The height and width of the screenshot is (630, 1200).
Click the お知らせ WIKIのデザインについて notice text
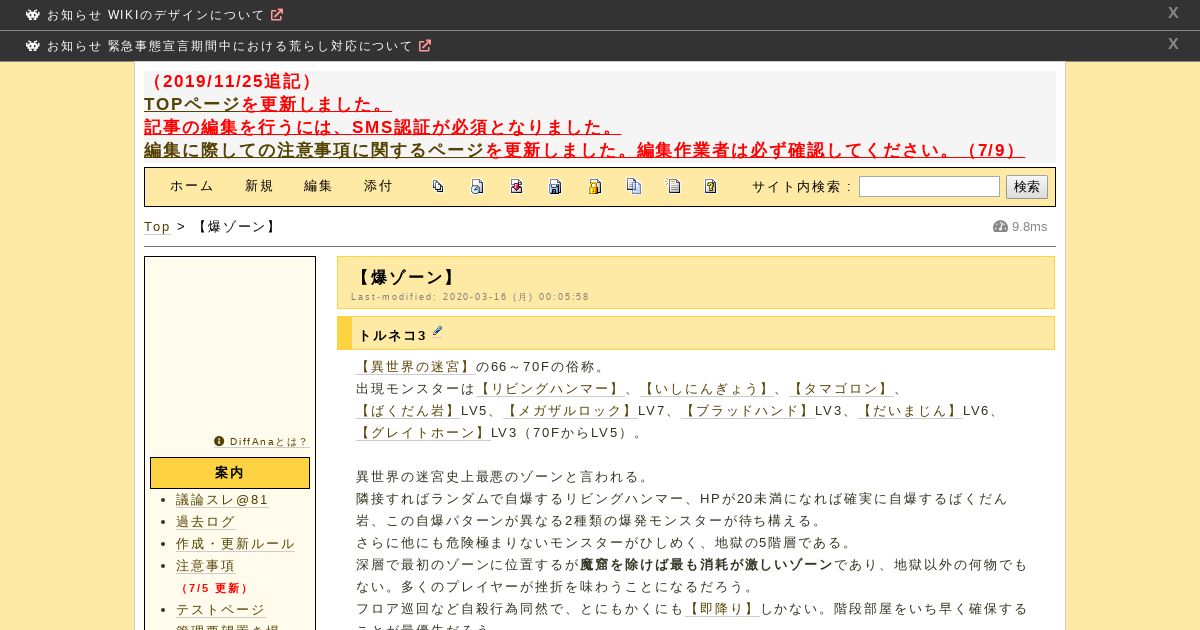tap(156, 16)
